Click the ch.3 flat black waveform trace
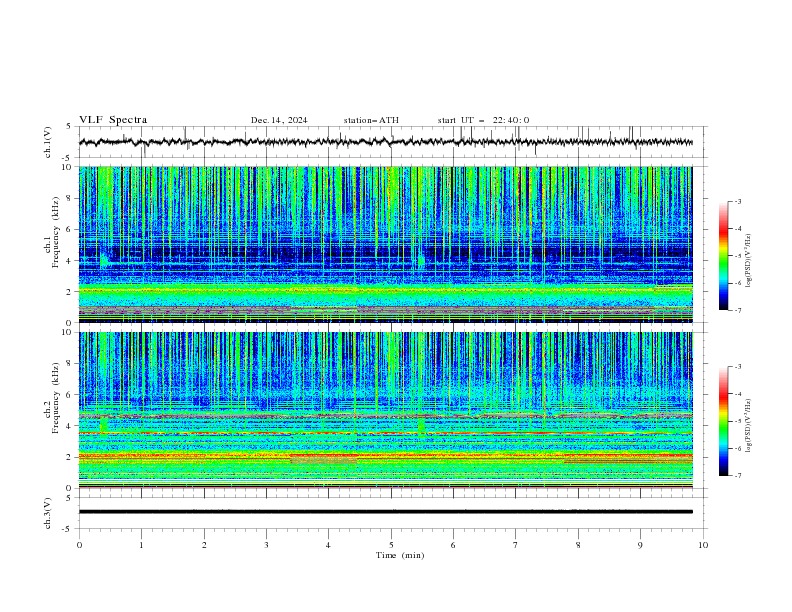792x612 pixels. pos(385,512)
